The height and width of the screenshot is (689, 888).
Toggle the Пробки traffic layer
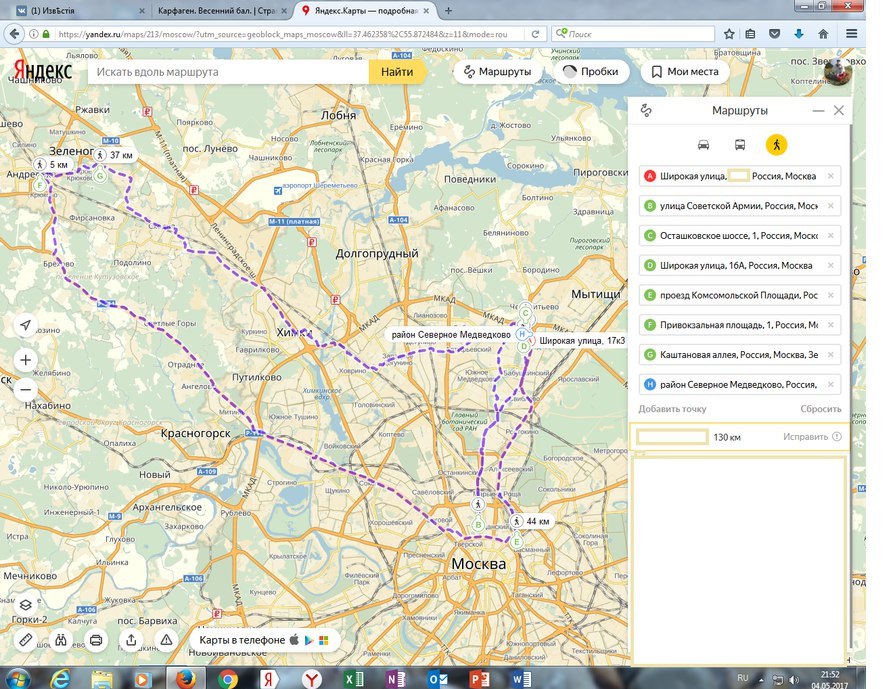590,72
